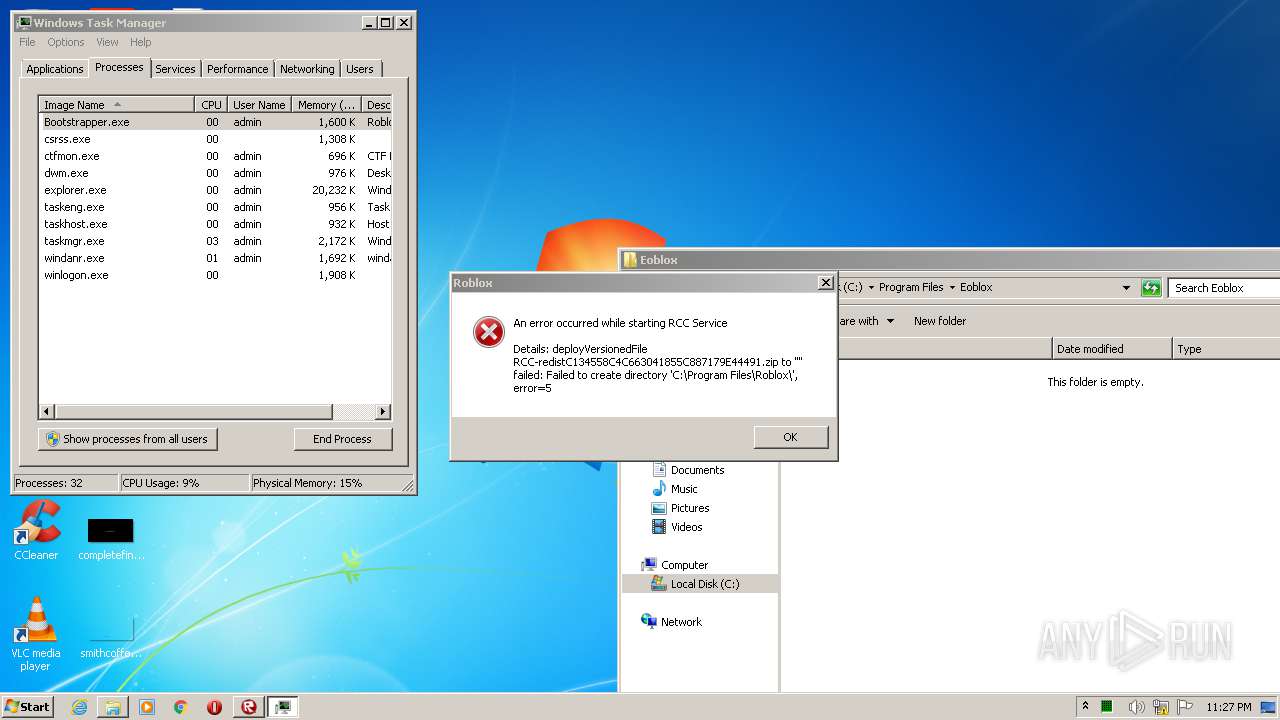Click OK in the Roblox error dialog
The width and height of the screenshot is (1280, 720).
pyautogui.click(x=791, y=437)
